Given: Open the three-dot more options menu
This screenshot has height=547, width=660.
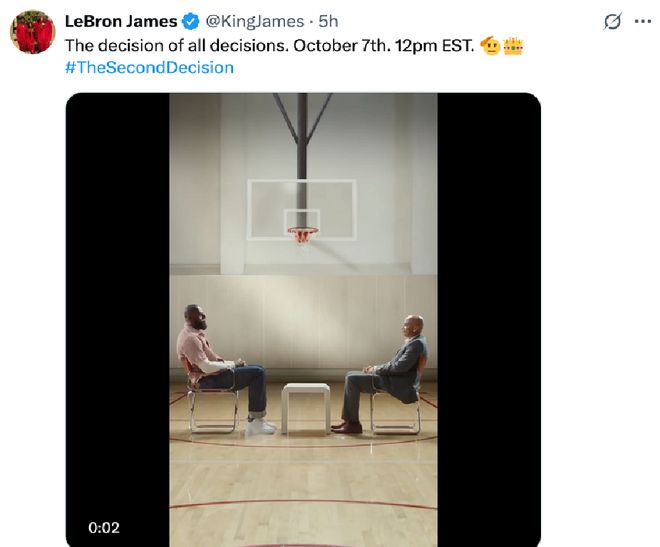Looking at the screenshot, I should click(x=643, y=21).
